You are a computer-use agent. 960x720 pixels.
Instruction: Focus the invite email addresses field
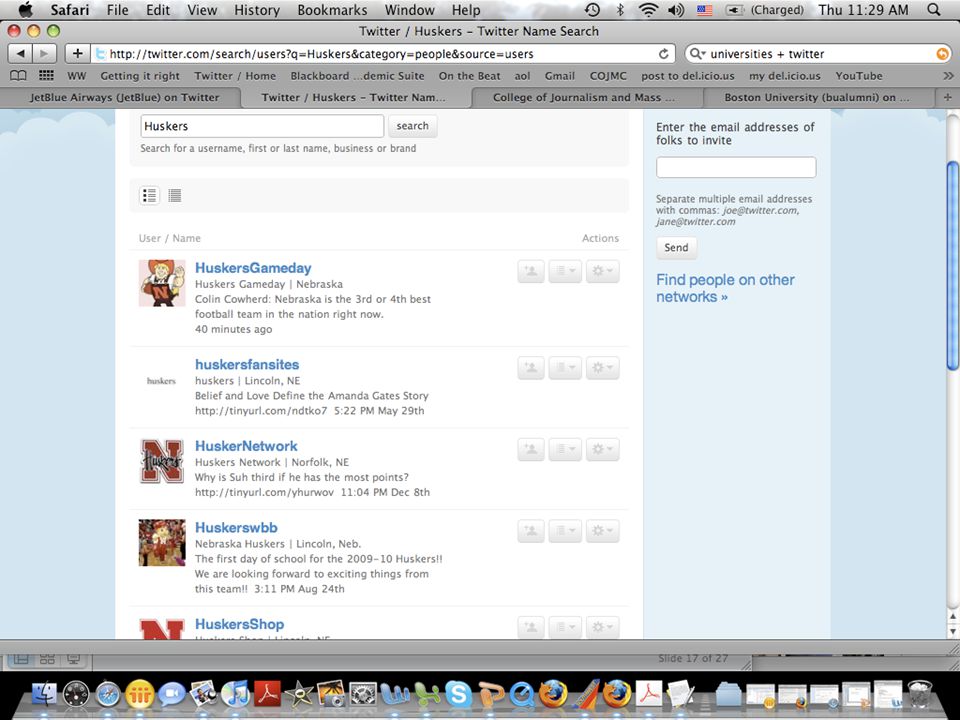coord(736,167)
